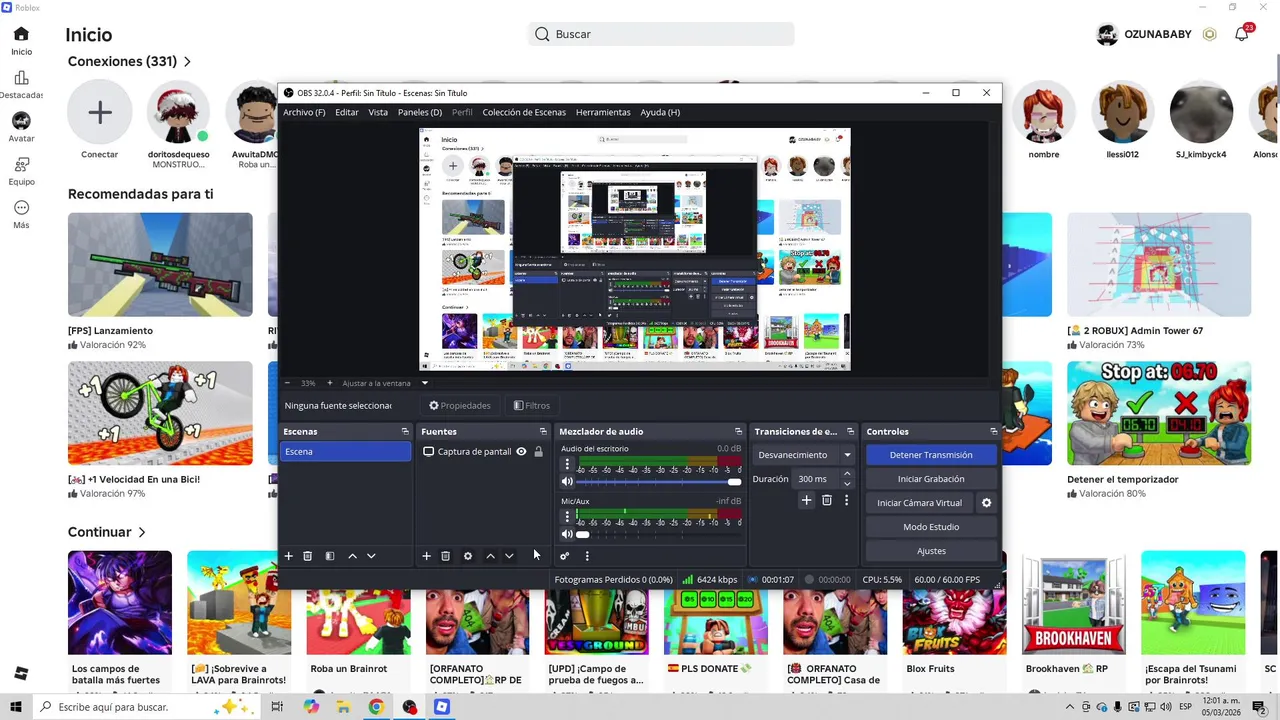Screen dimensions: 1280x720
Task: Open the audio mixer bottom three-dot menu
Action: (x=587, y=556)
